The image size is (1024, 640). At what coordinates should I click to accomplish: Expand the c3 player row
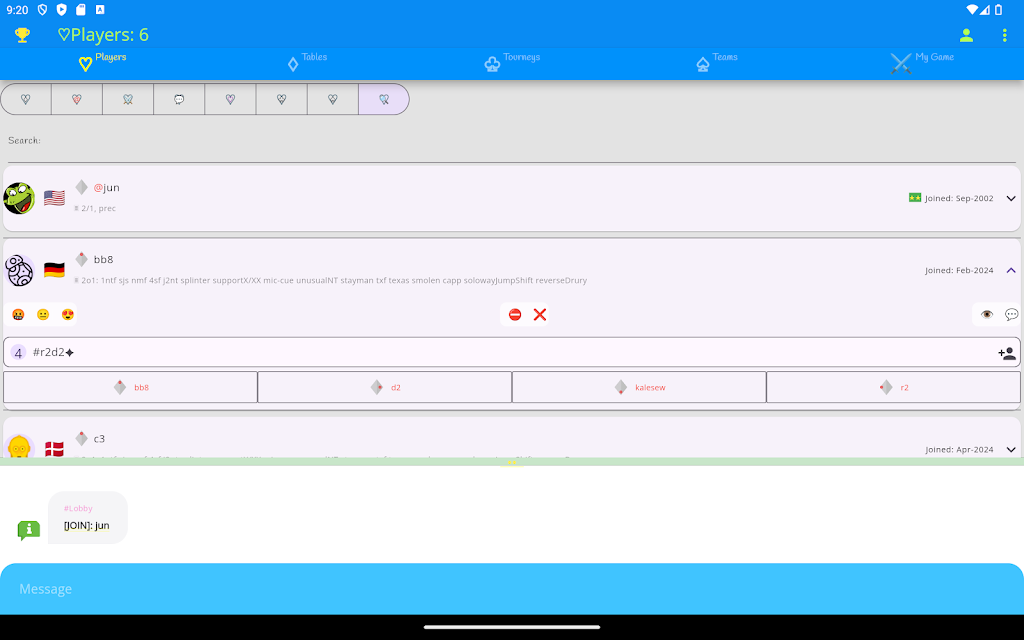pos(1010,450)
